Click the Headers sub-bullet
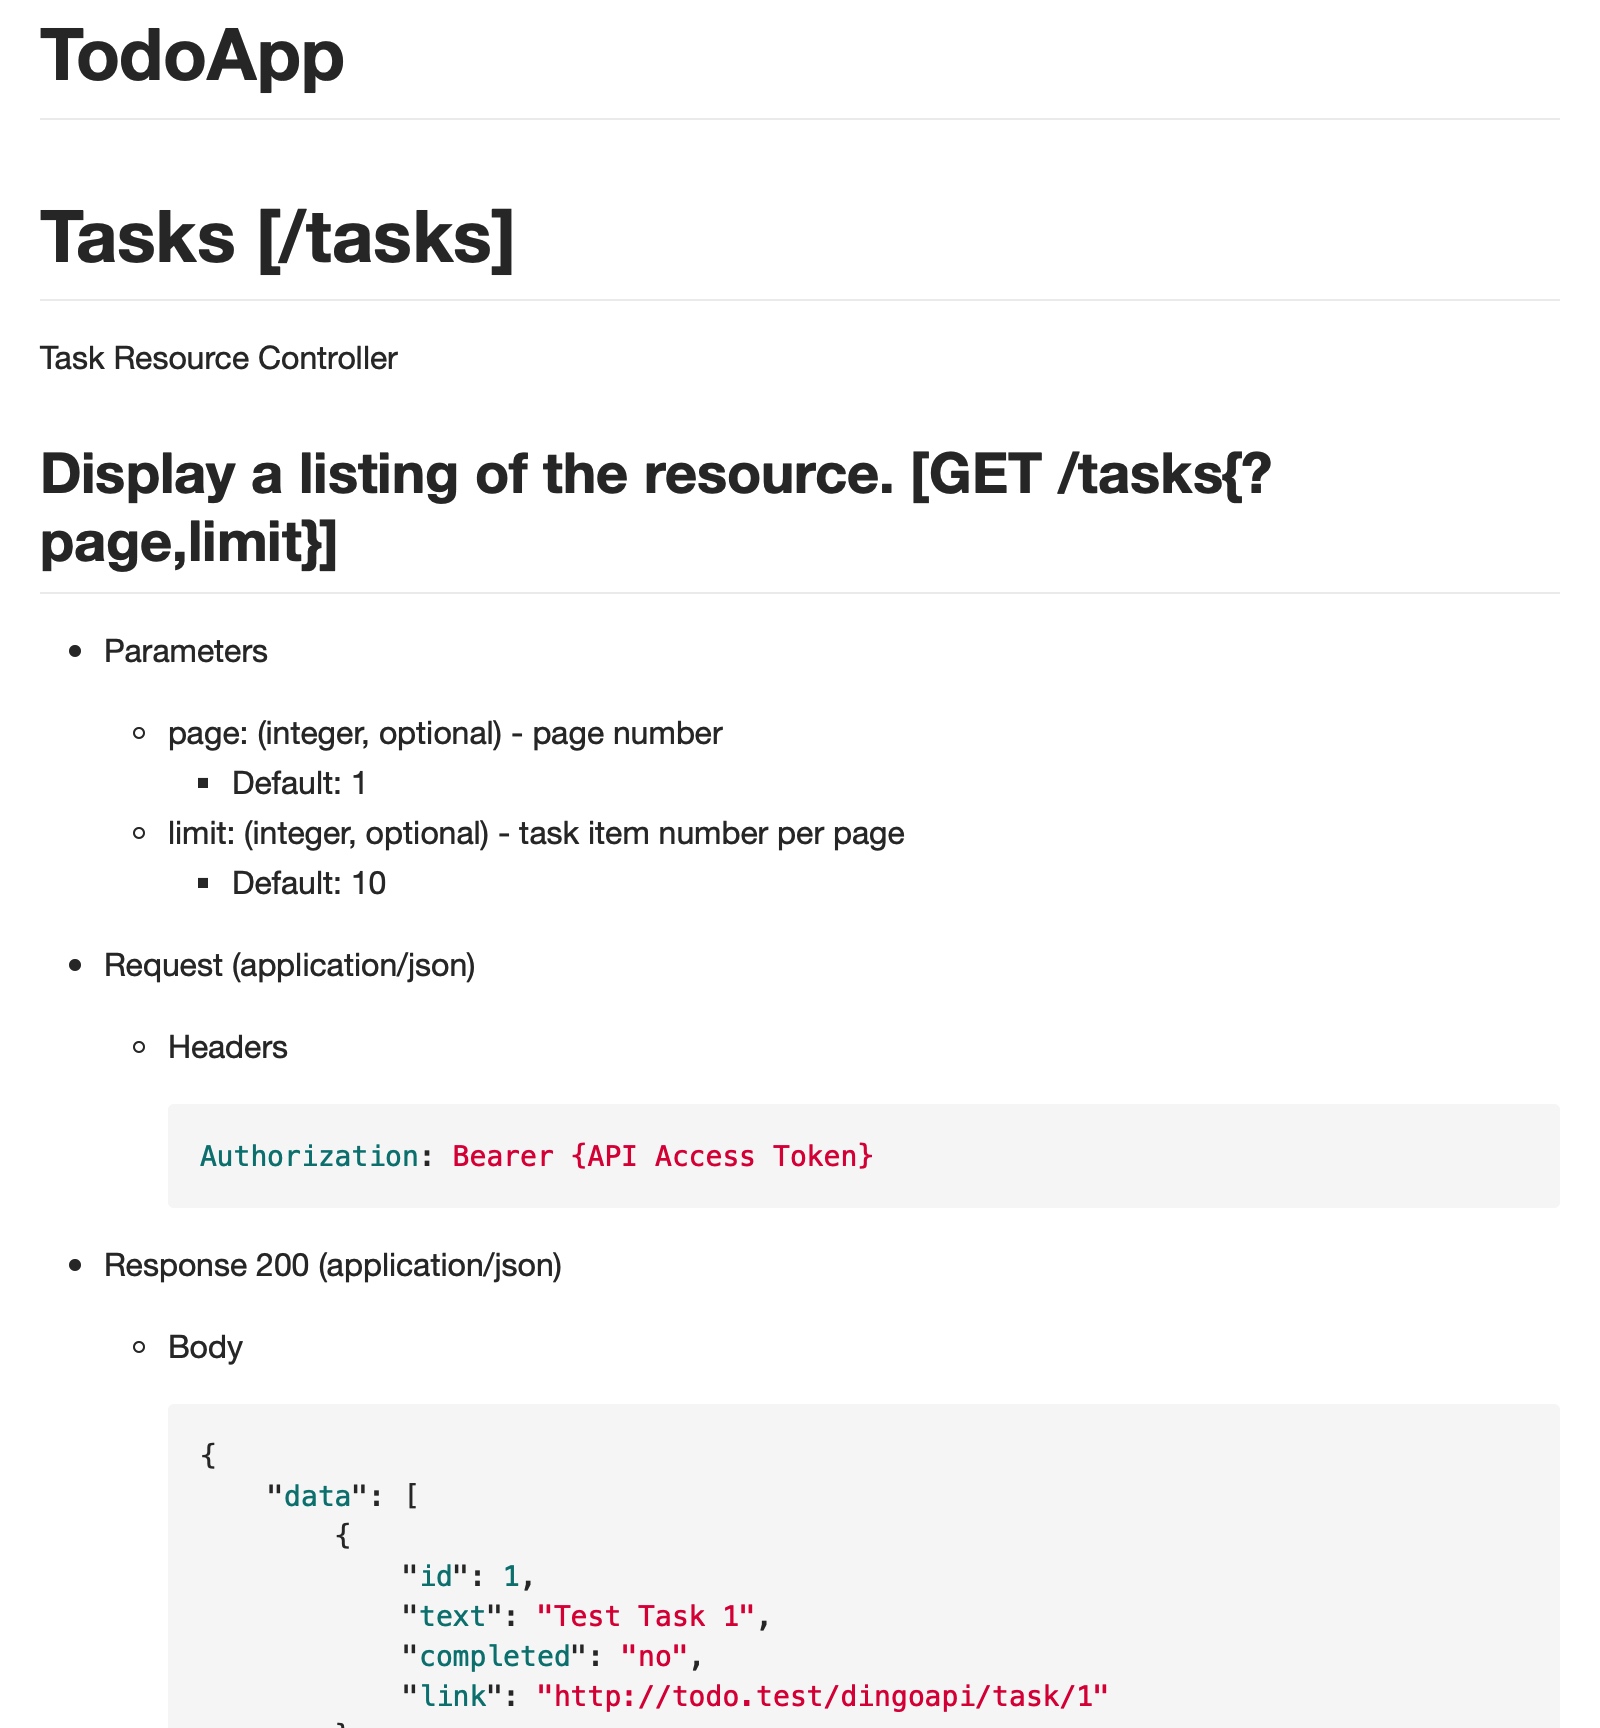Screen dimensions: 1600x1728 [228, 1047]
